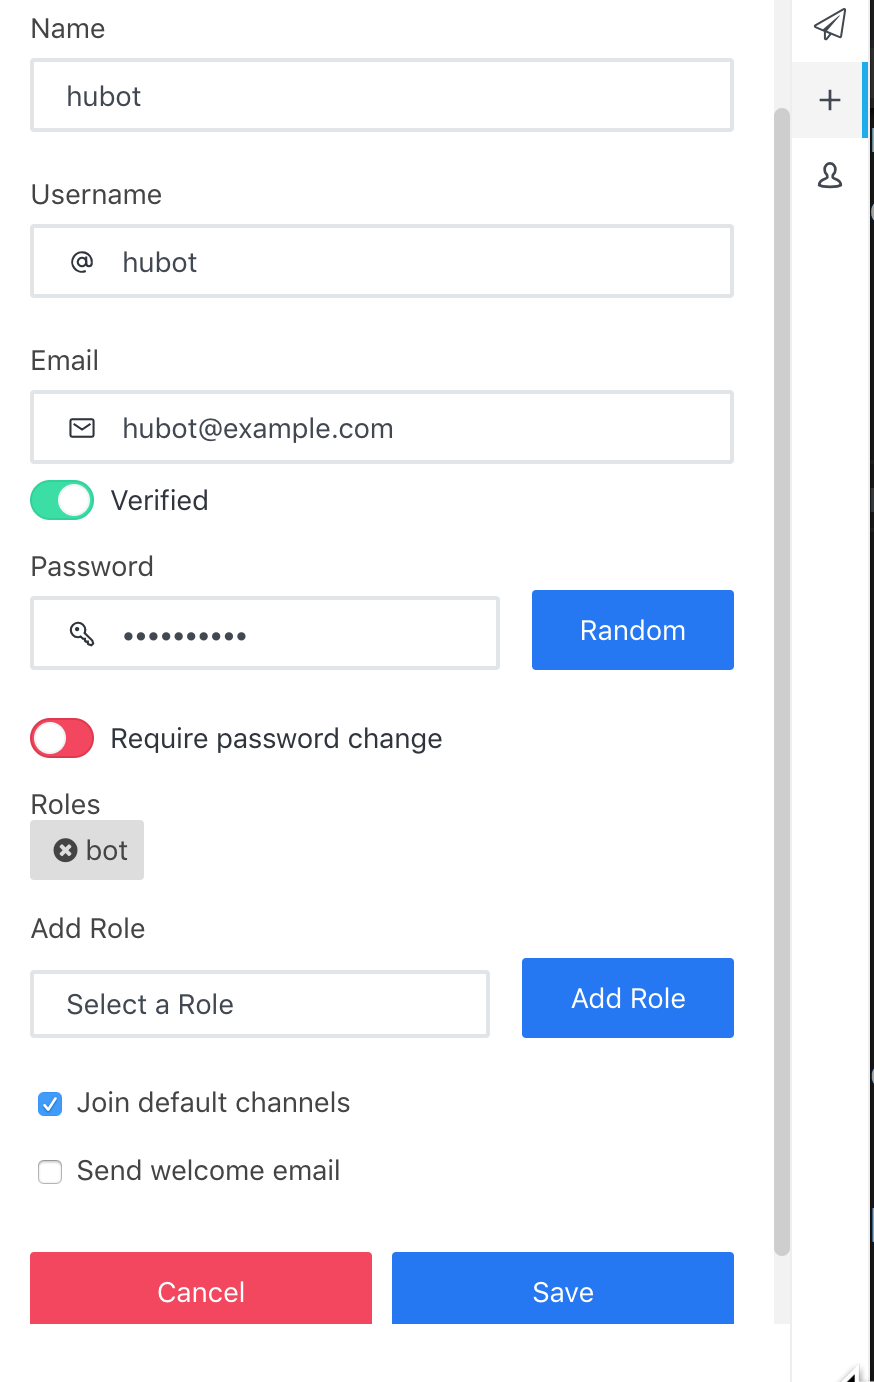Disable the Verified toggle

[x=61, y=500]
